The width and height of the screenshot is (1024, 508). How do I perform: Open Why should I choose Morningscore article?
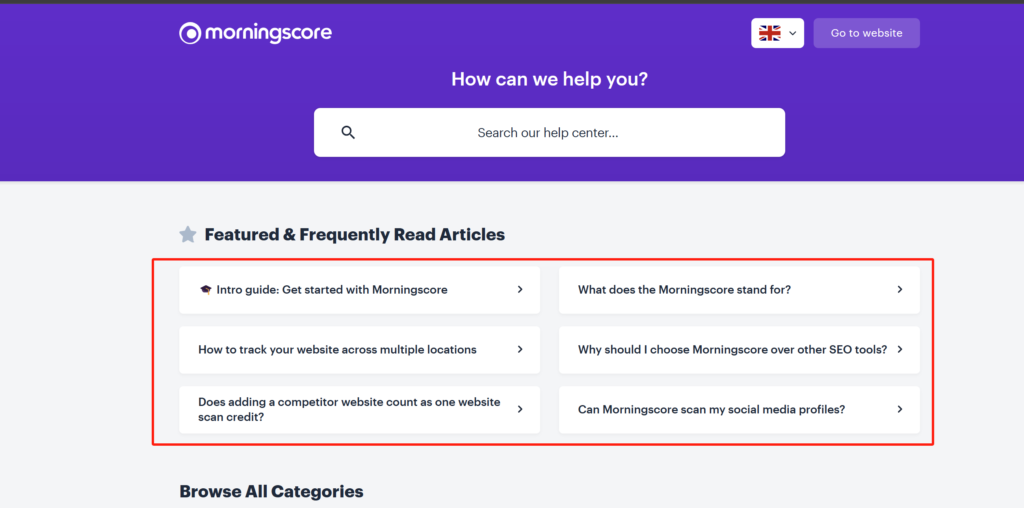tap(739, 350)
